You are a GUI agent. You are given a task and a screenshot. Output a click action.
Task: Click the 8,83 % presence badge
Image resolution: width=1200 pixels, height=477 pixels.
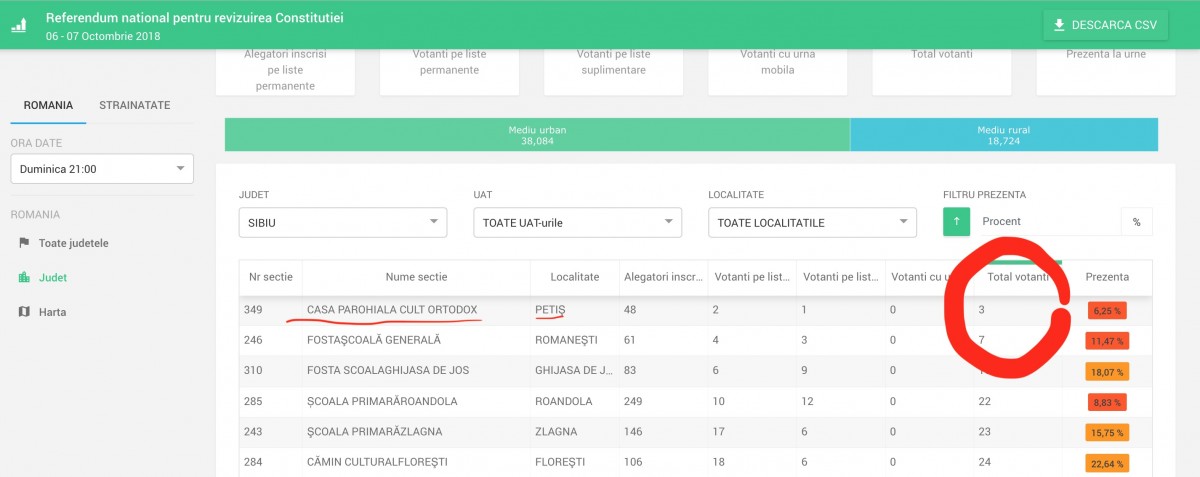(1107, 402)
